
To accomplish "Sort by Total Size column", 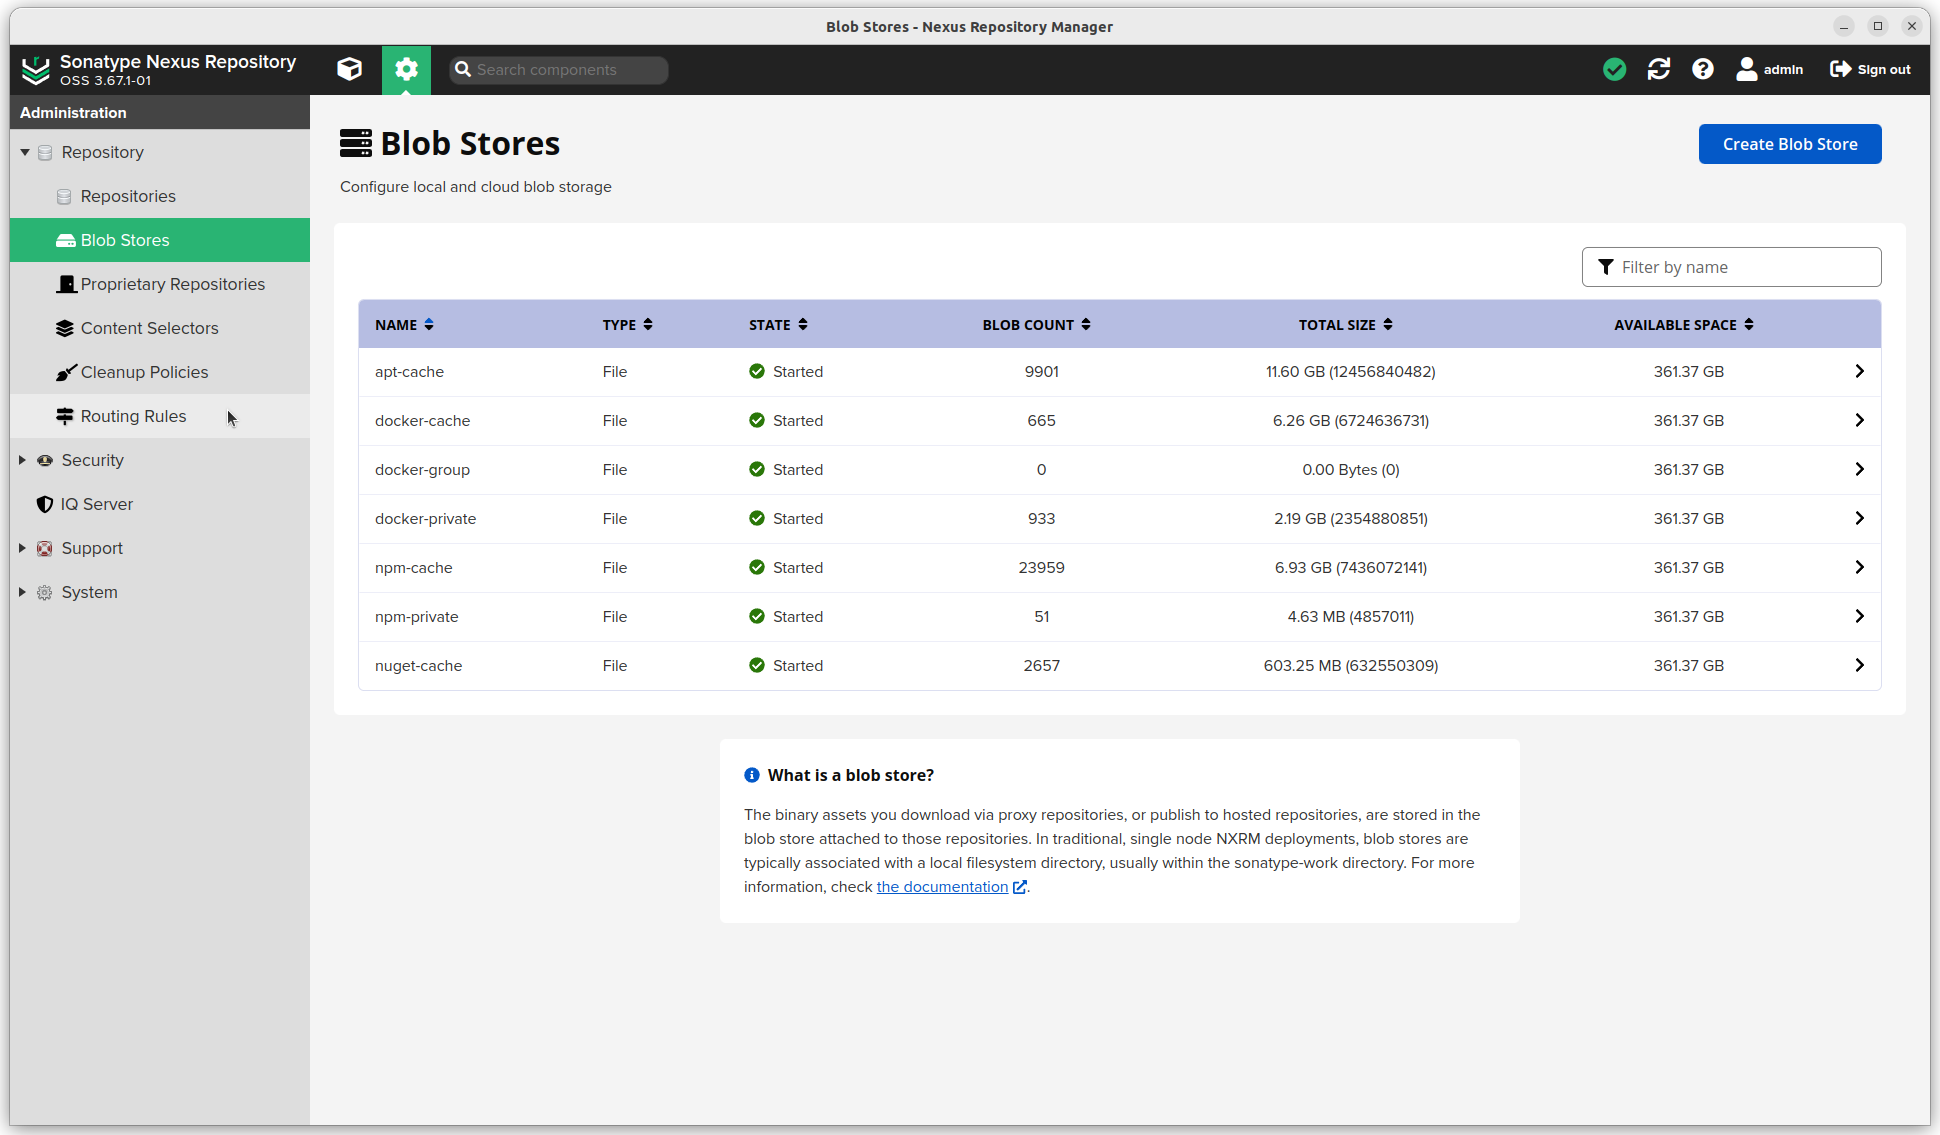I will pyautogui.click(x=1345, y=325).
